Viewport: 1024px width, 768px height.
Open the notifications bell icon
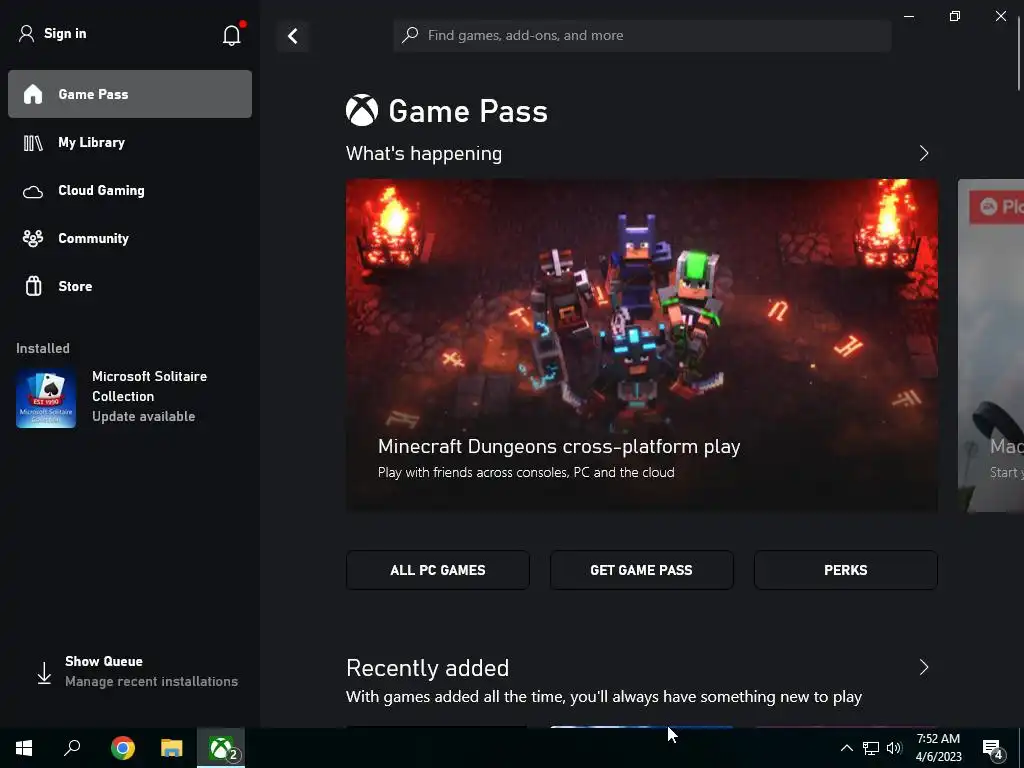pos(232,35)
